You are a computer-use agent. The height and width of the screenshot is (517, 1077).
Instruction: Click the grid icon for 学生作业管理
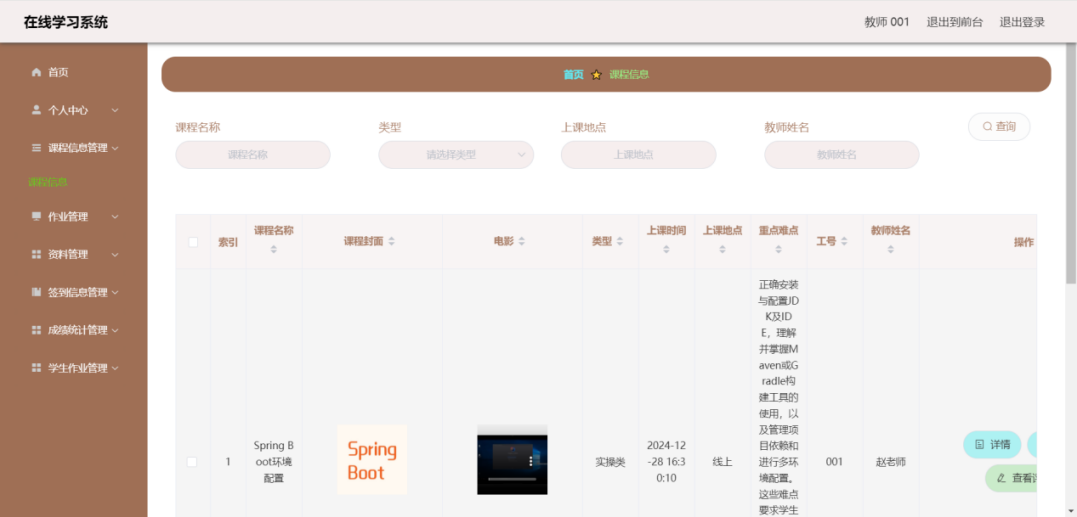[x=36, y=367]
